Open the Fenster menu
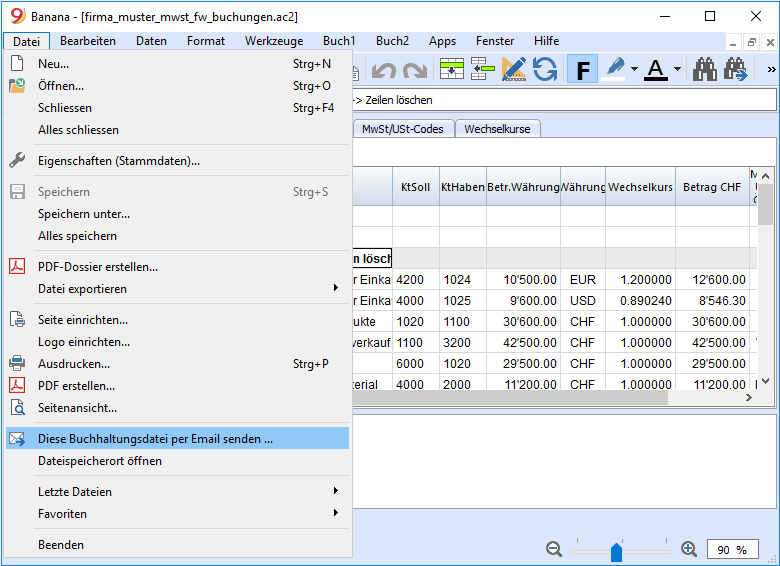Image resolution: width=780 pixels, height=566 pixels. (x=495, y=41)
